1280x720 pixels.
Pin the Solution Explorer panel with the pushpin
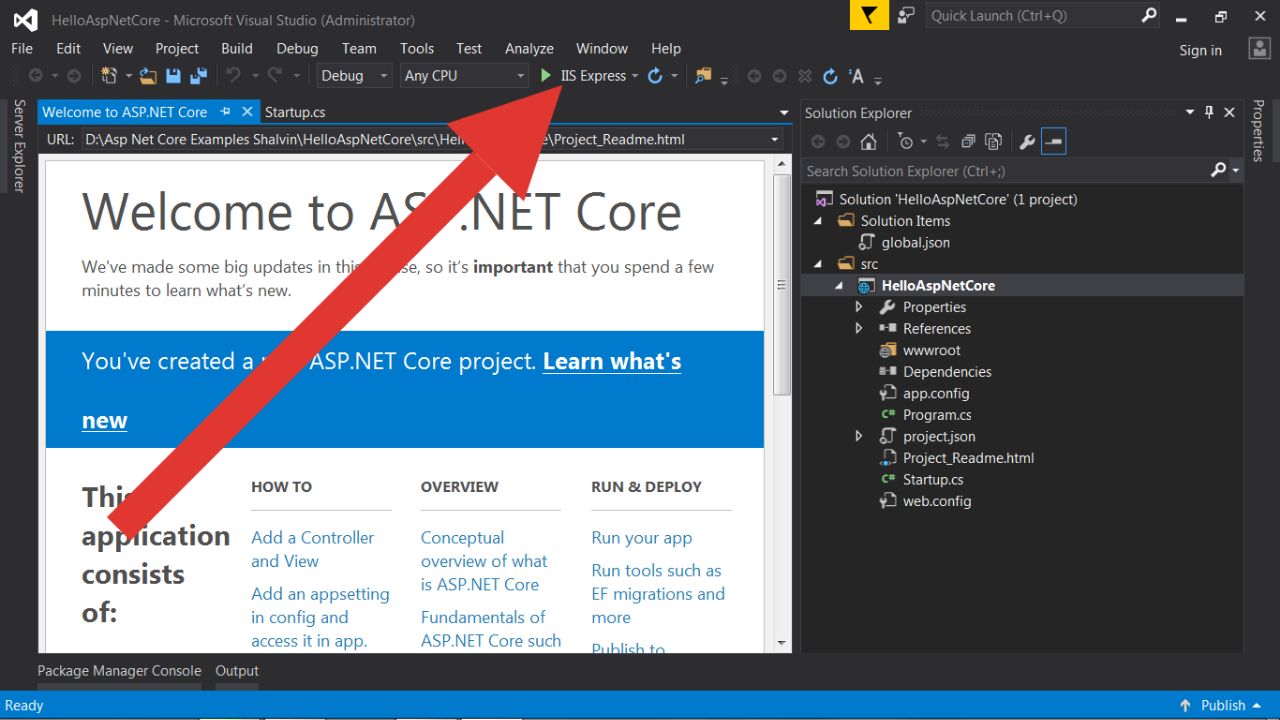[1209, 112]
